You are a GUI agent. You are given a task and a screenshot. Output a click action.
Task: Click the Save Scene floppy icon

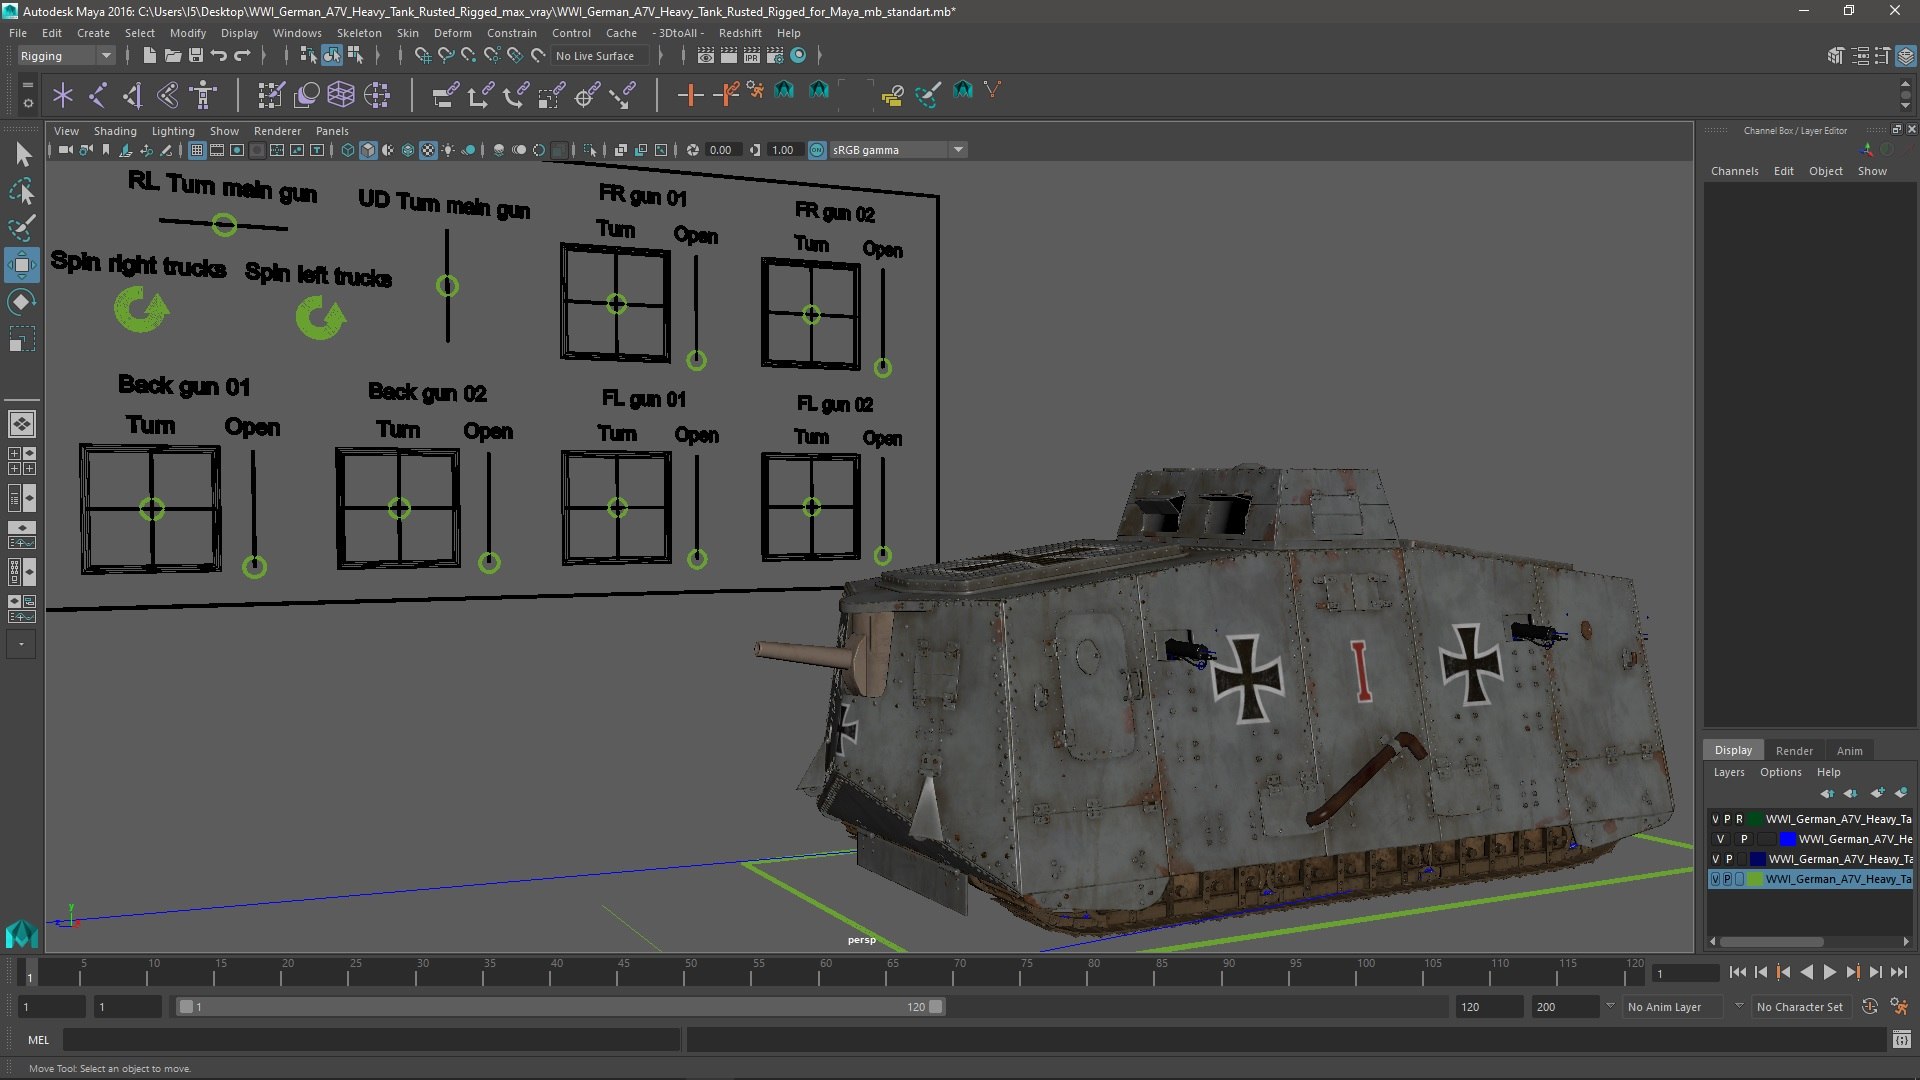196,56
